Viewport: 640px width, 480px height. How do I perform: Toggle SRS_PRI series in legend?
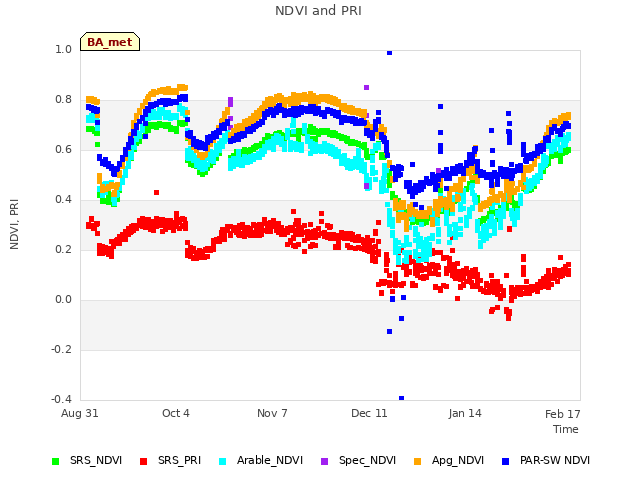(x=171, y=460)
